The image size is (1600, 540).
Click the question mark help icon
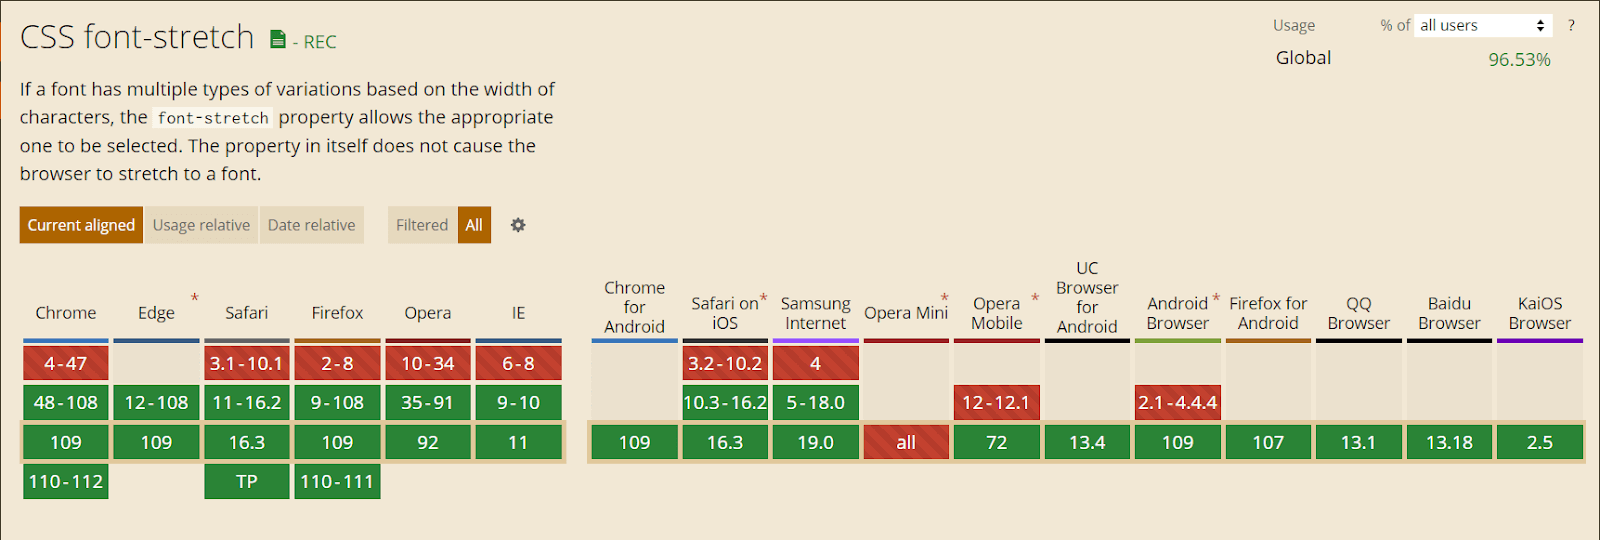pos(1571,25)
